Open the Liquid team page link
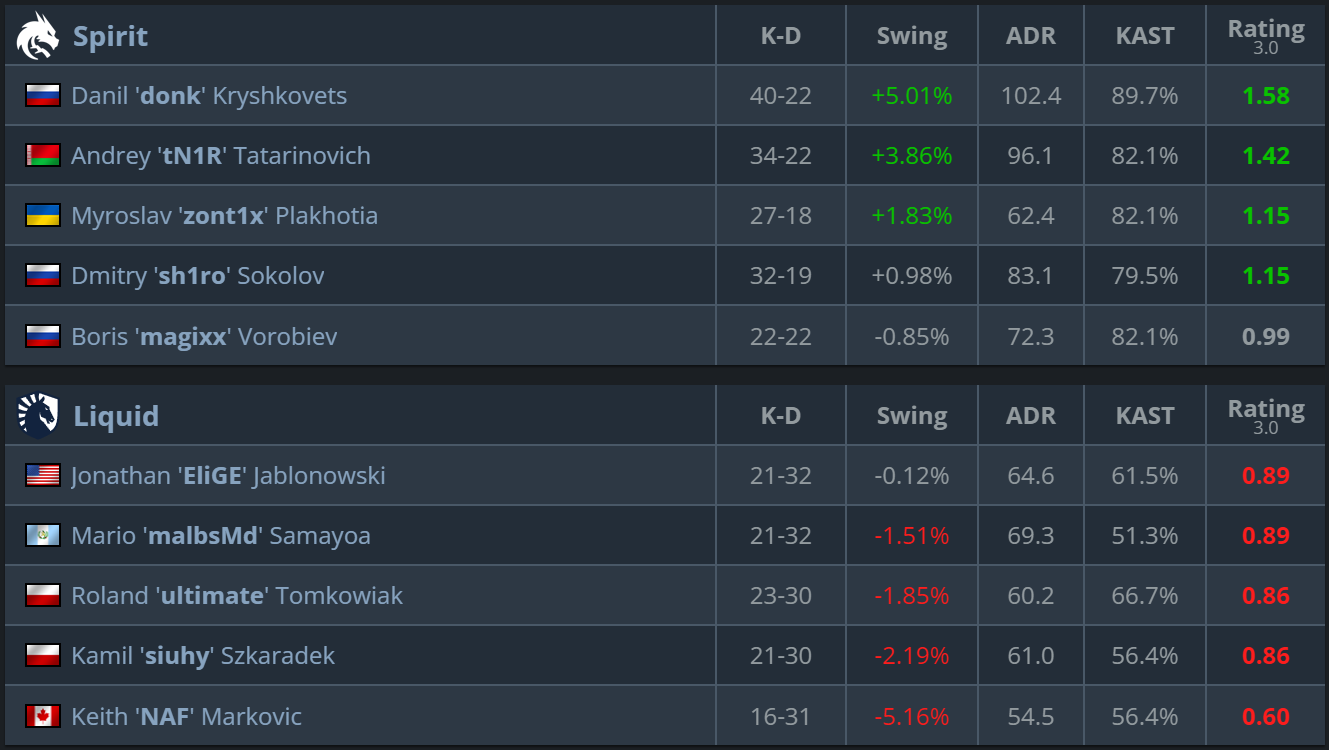Screen dimensions: 1329x750 pos(116,416)
